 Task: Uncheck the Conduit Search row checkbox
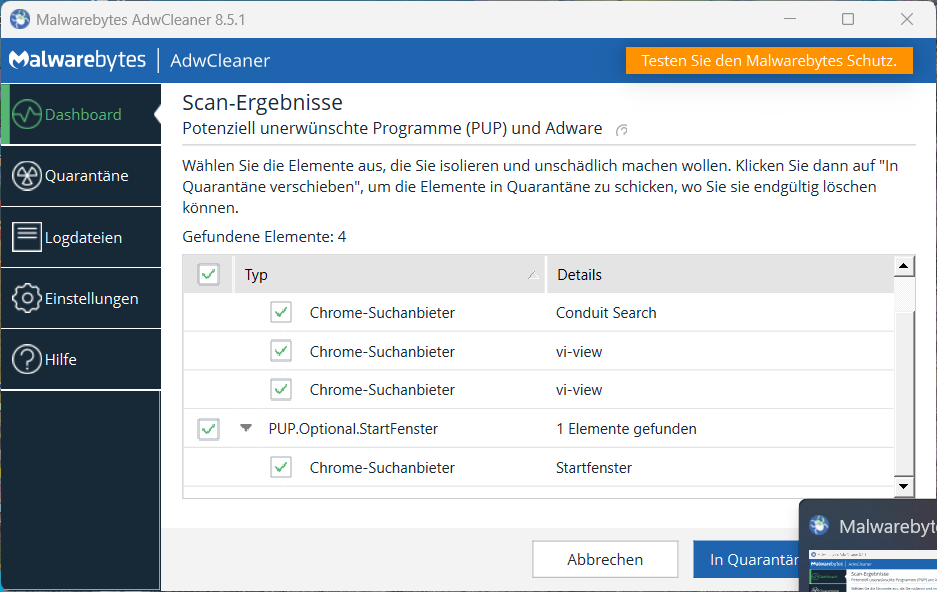(281, 313)
